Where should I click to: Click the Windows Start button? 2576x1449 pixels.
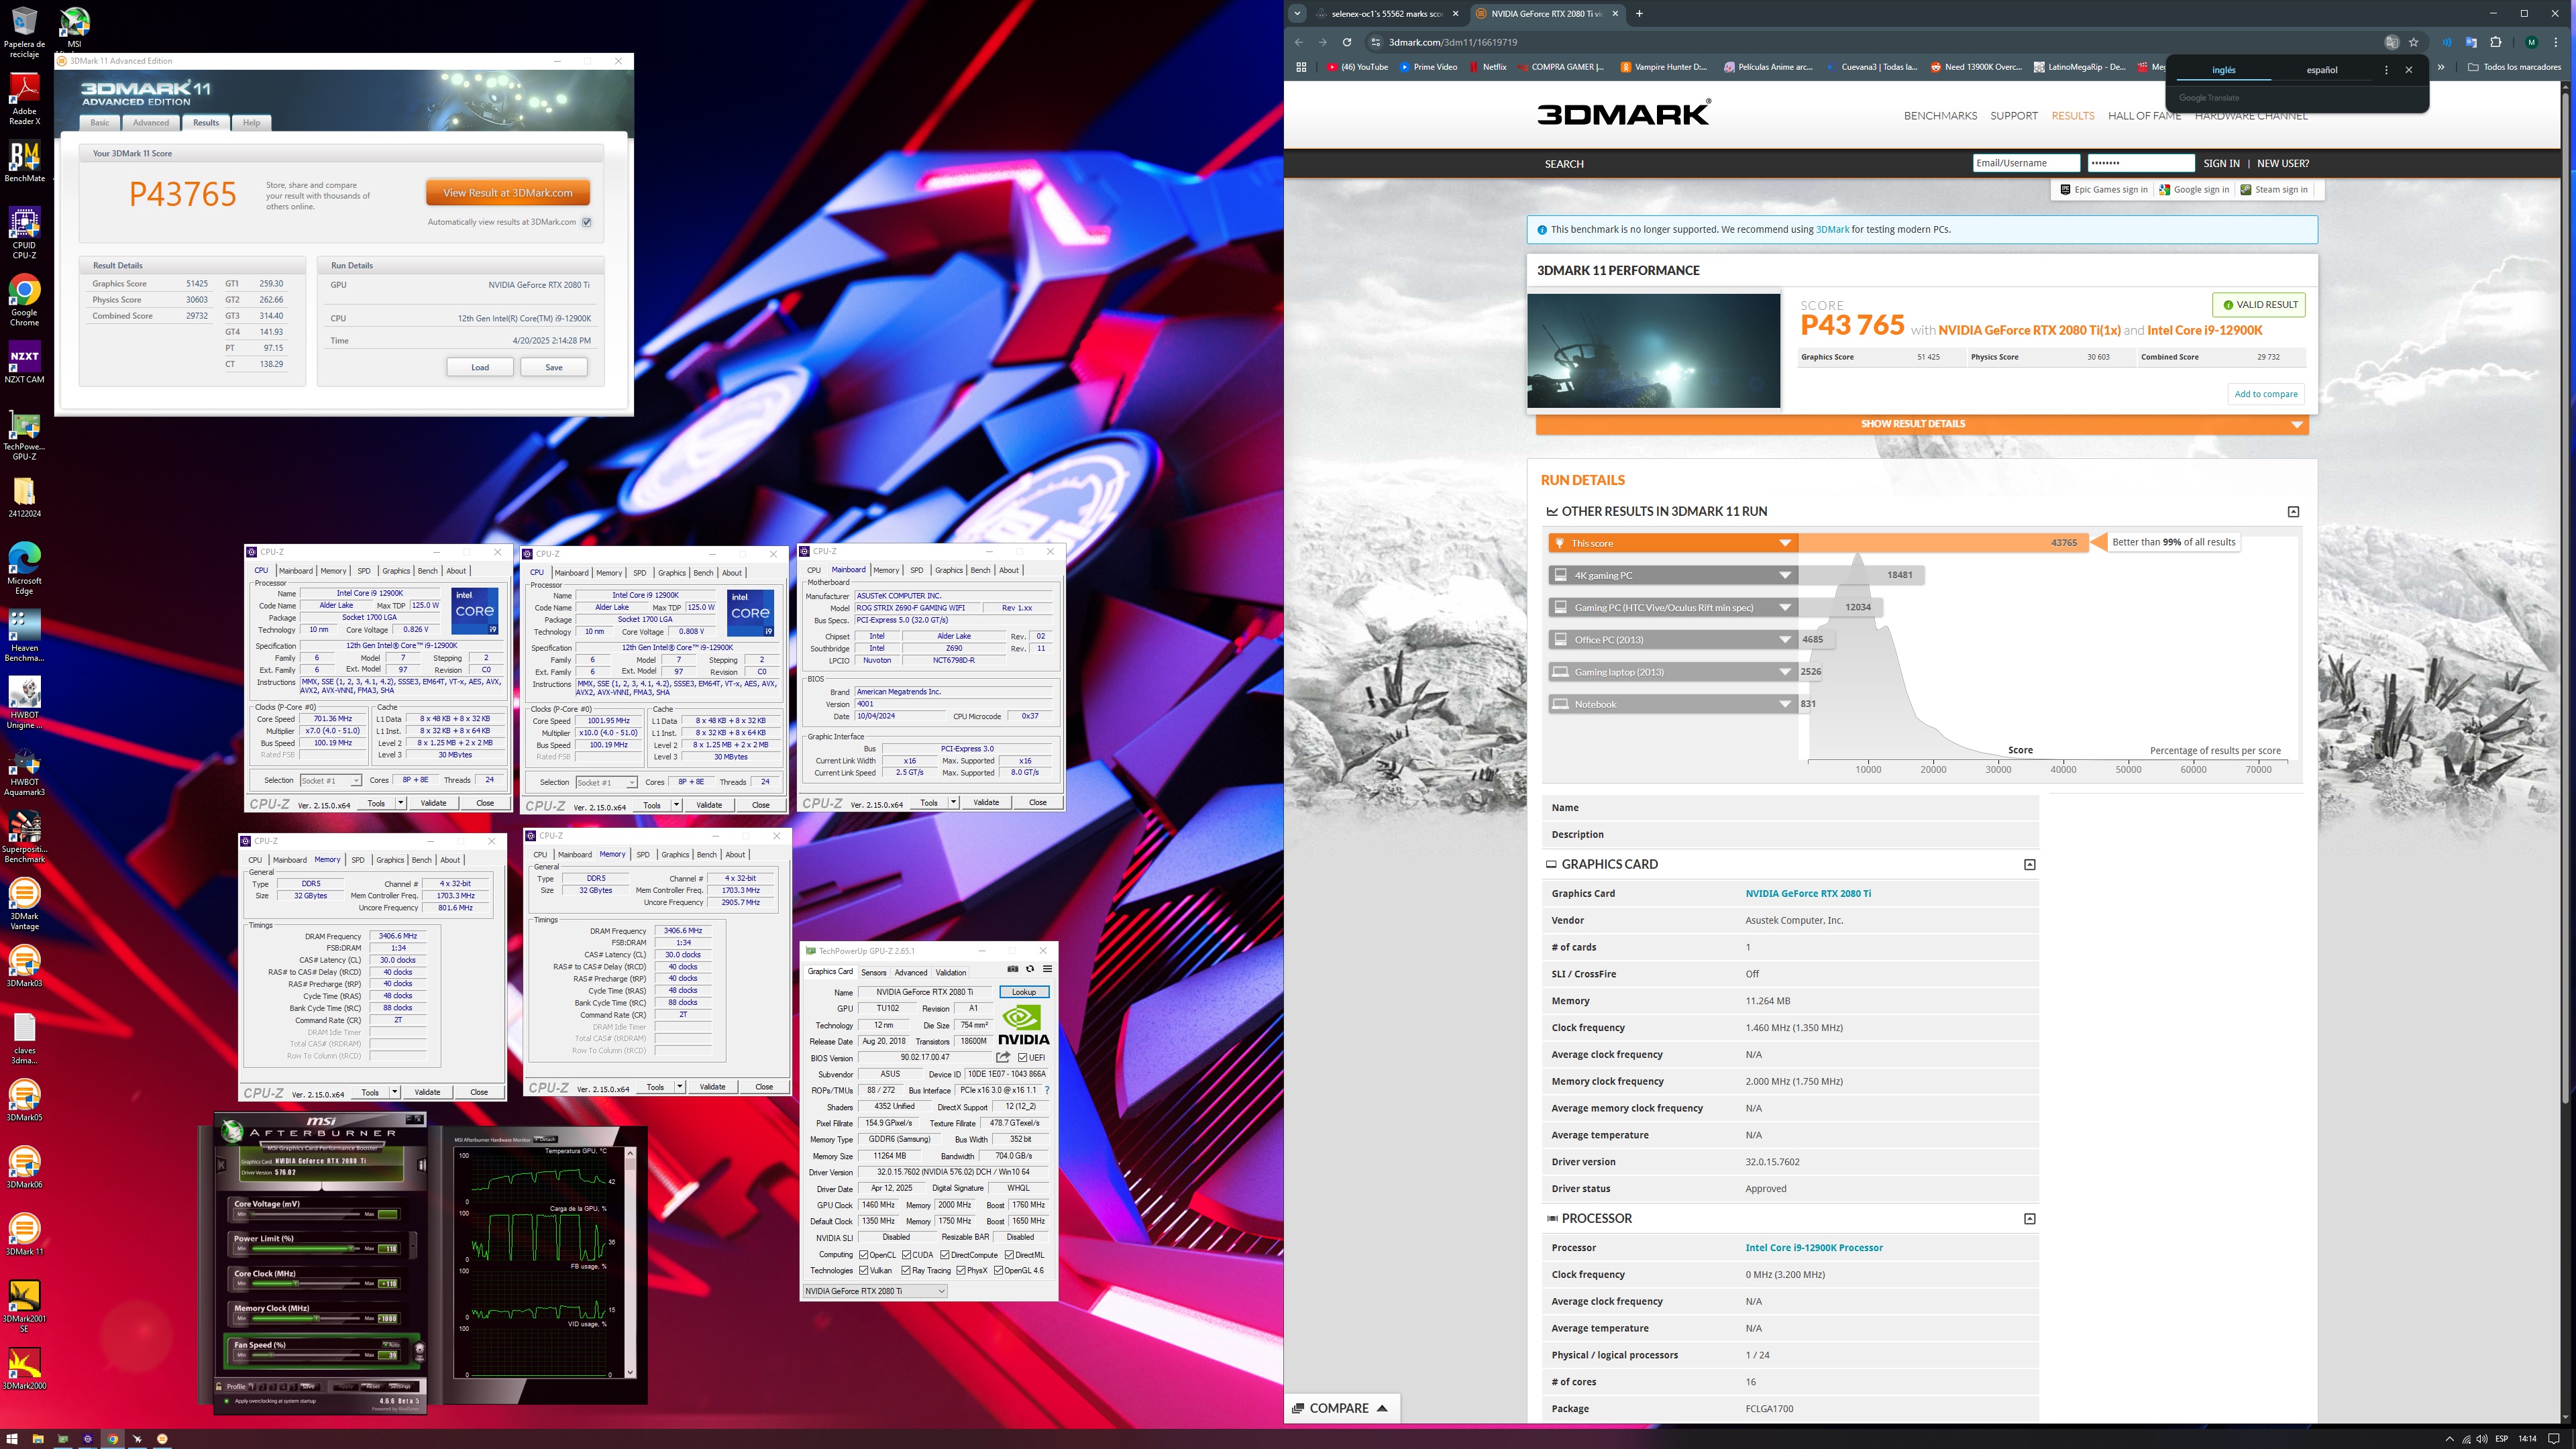(13, 1439)
